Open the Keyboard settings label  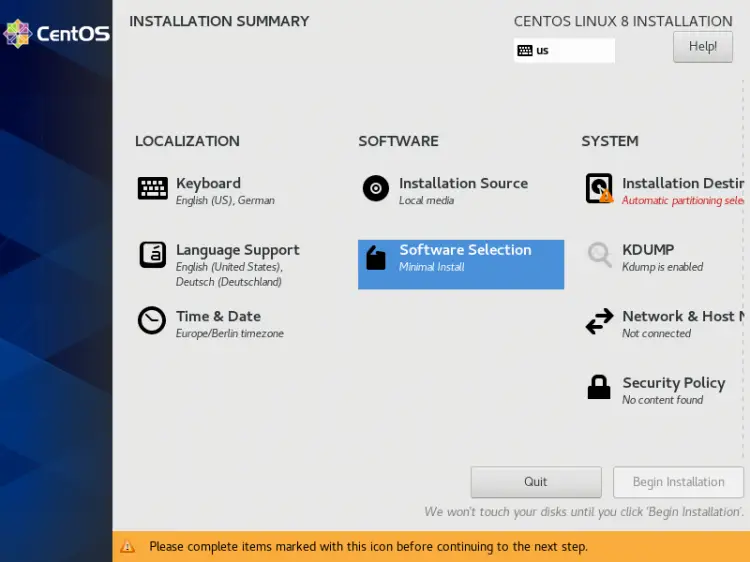pos(208,183)
